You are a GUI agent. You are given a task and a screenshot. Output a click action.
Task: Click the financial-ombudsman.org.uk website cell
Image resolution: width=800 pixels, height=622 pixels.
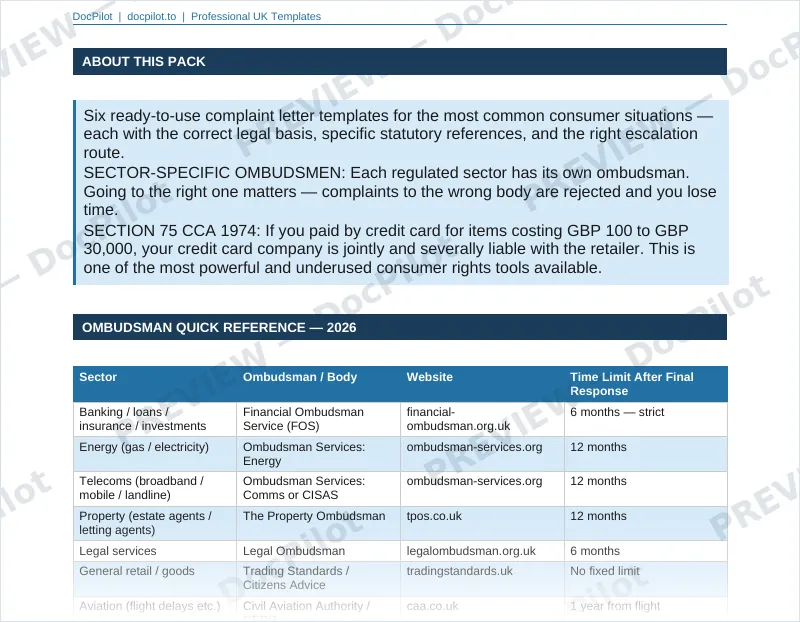[482, 419]
